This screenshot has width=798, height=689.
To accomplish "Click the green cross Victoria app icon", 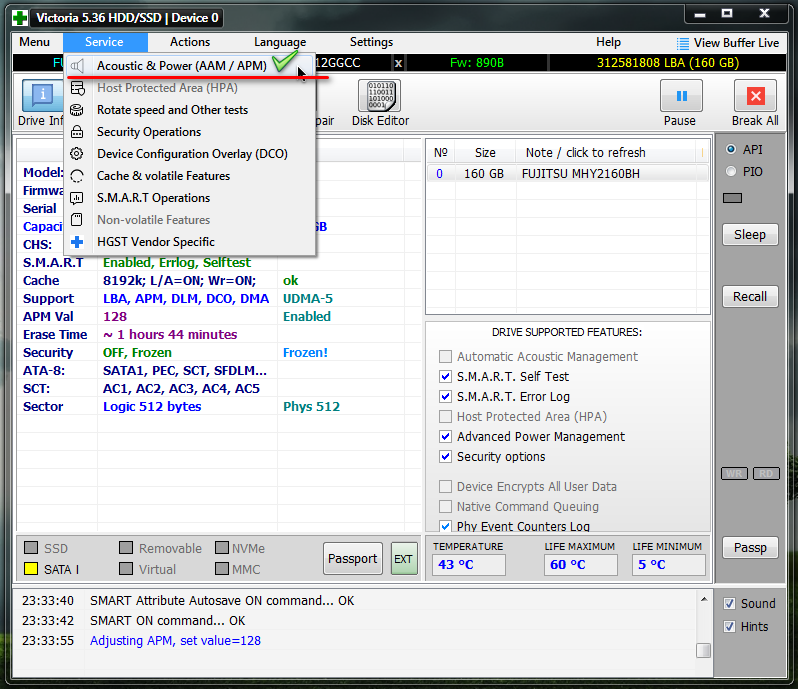I will pos(20,18).
